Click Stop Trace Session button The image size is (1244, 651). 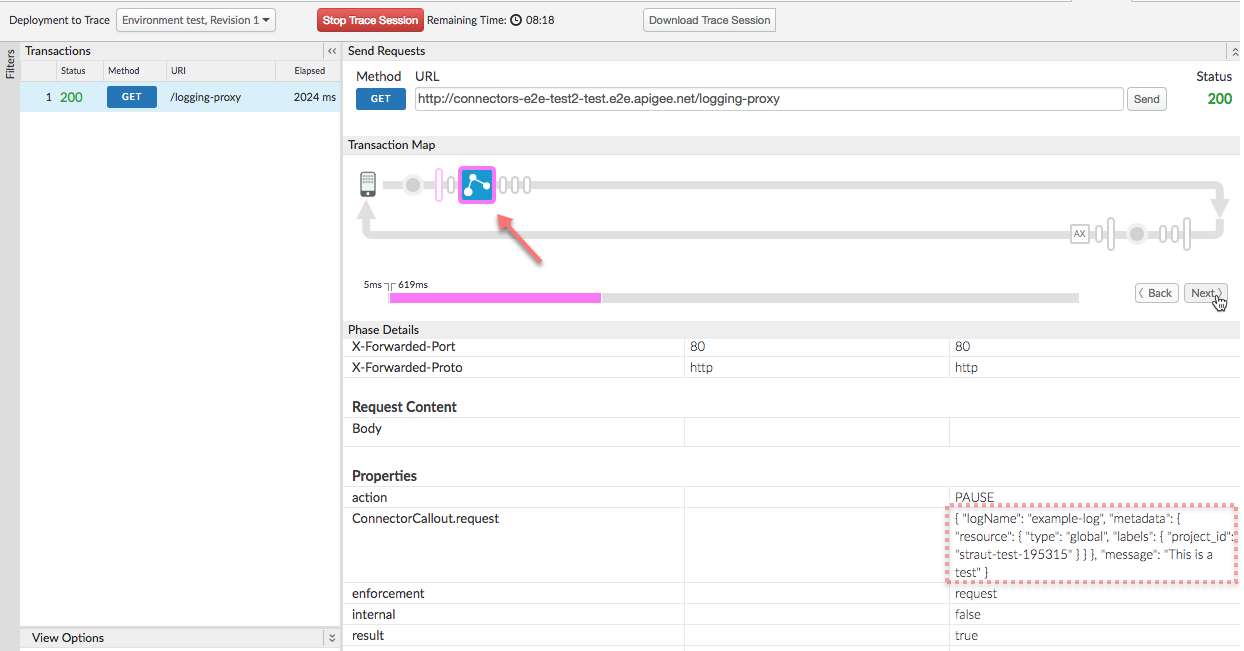pos(370,20)
